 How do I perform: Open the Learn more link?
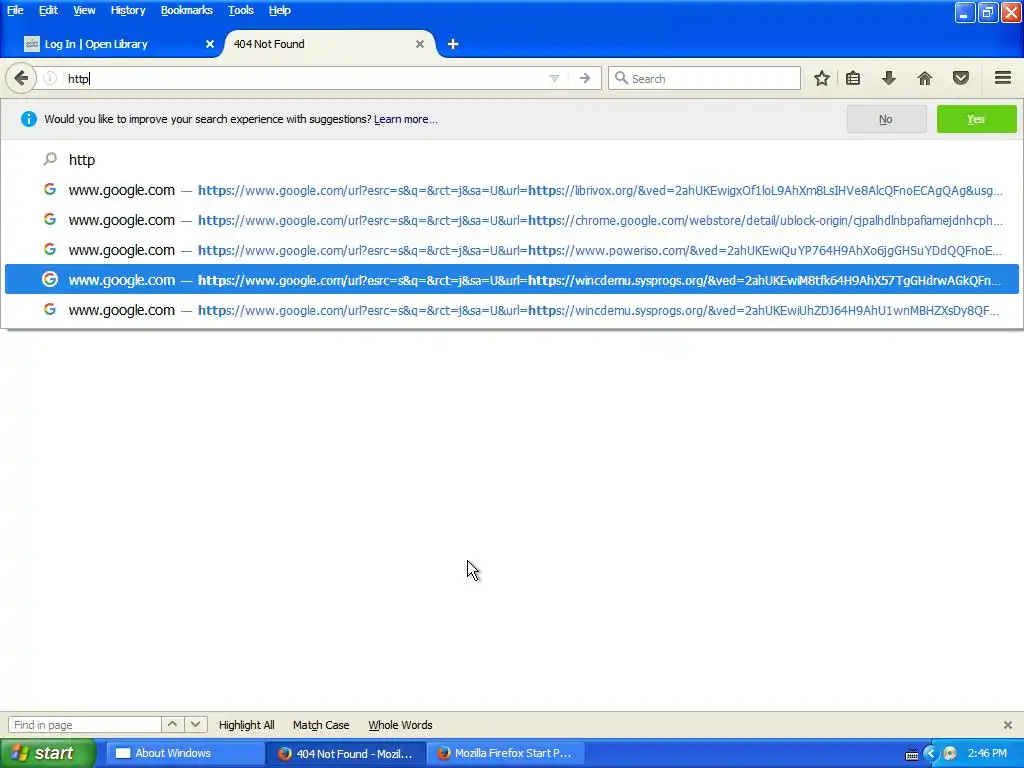pyautogui.click(x=406, y=119)
